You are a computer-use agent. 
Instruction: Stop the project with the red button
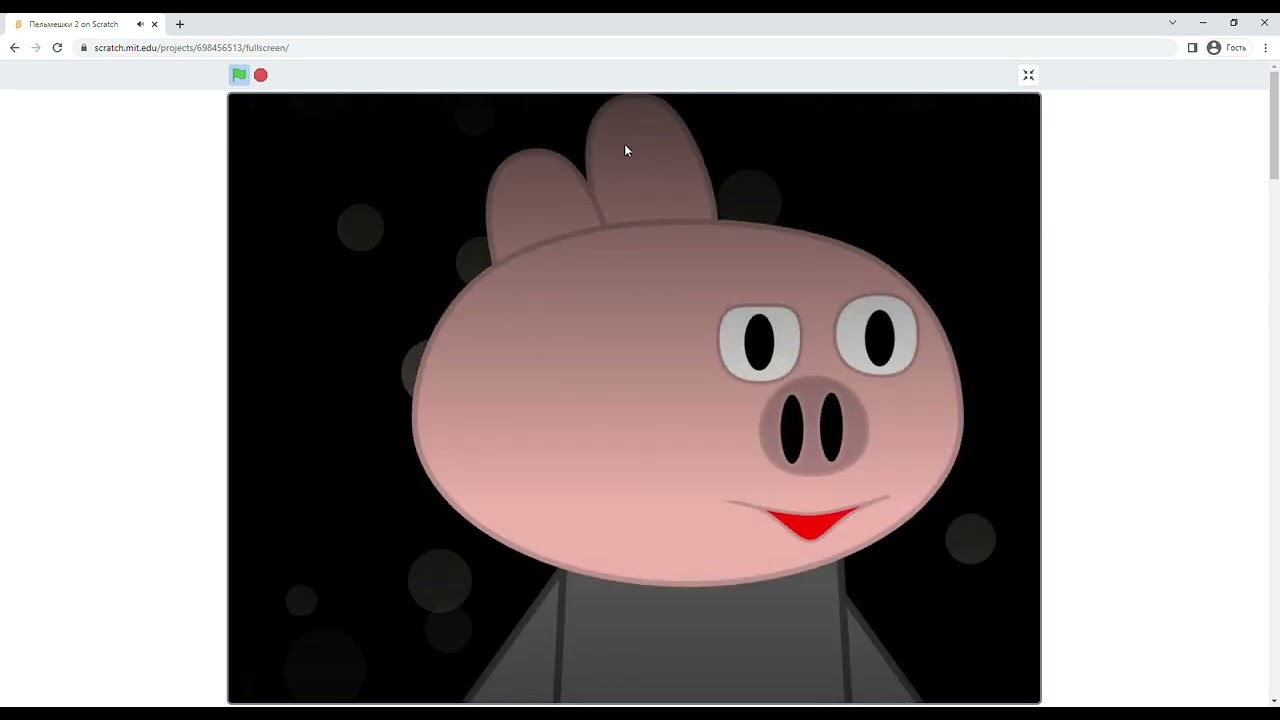[261, 75]
